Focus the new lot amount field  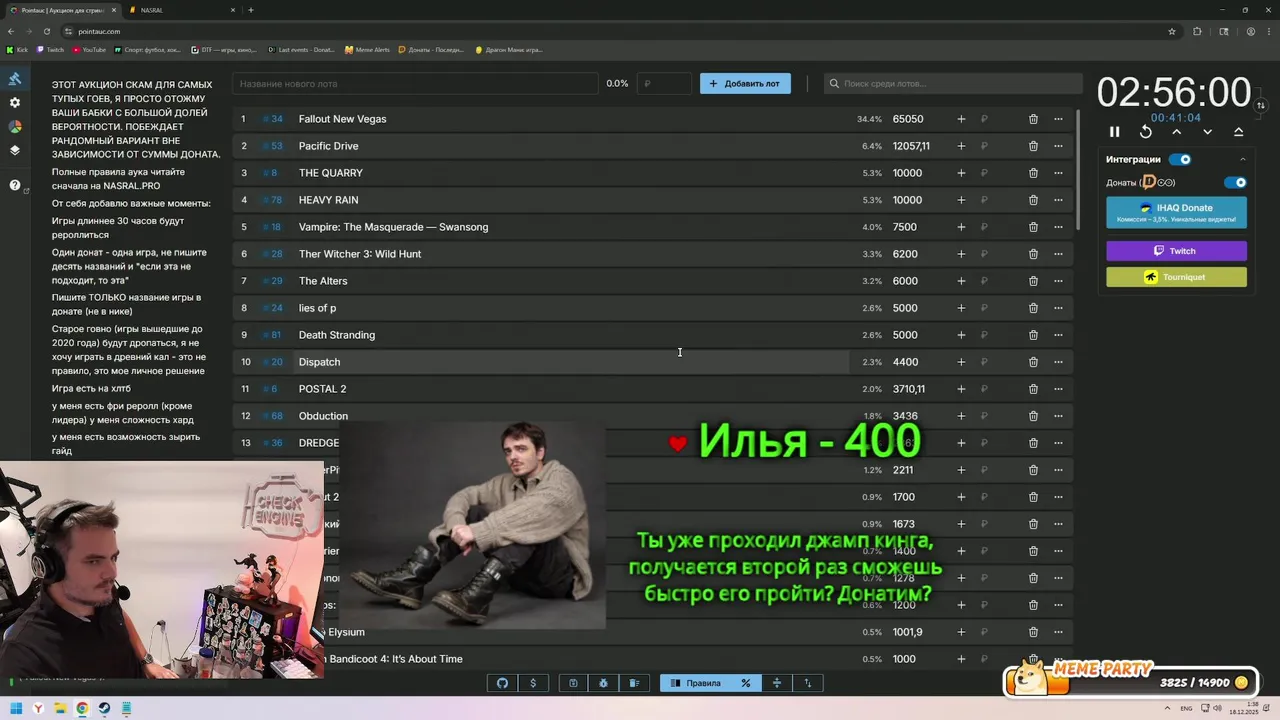pyautogui.click(x=665, y=84)
